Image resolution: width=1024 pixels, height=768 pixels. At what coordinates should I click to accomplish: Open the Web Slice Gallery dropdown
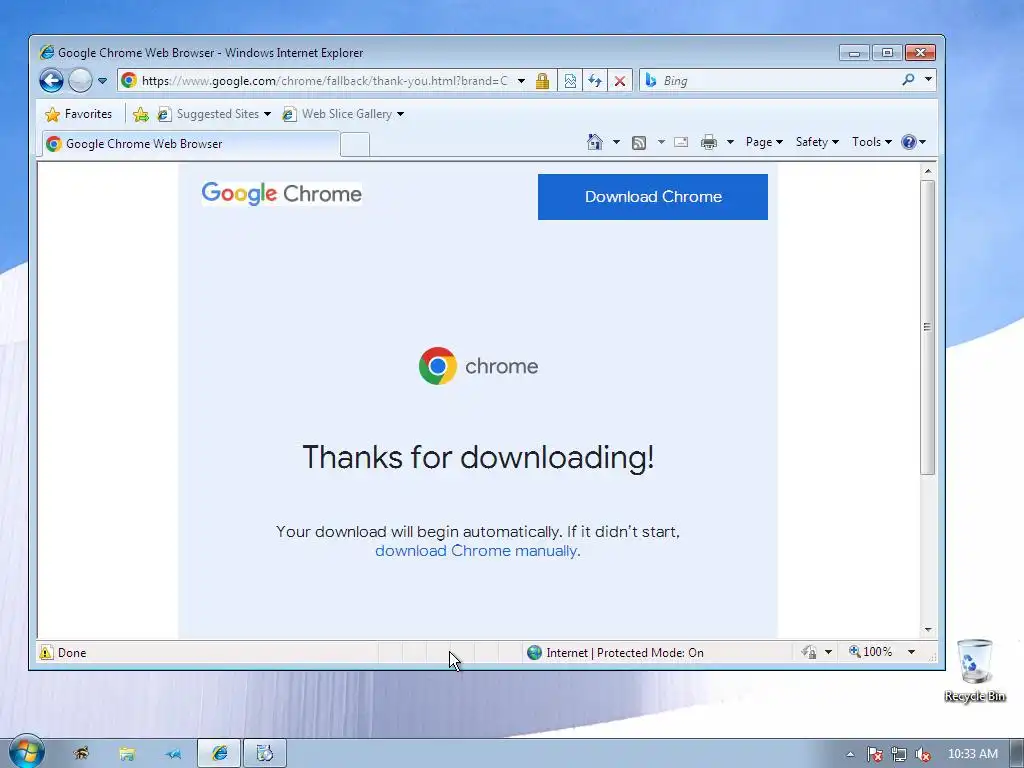[x=343, y=114]
